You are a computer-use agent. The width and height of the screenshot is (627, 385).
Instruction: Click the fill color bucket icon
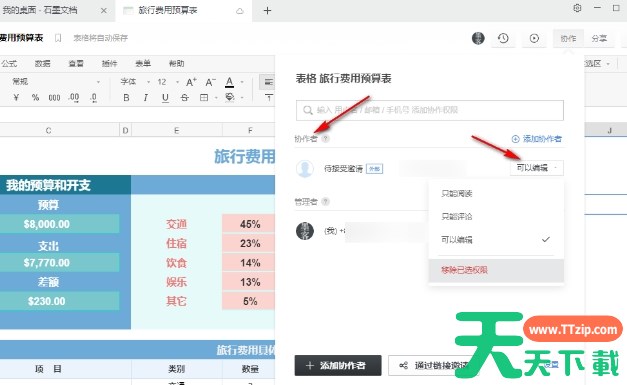pos(230,98)
